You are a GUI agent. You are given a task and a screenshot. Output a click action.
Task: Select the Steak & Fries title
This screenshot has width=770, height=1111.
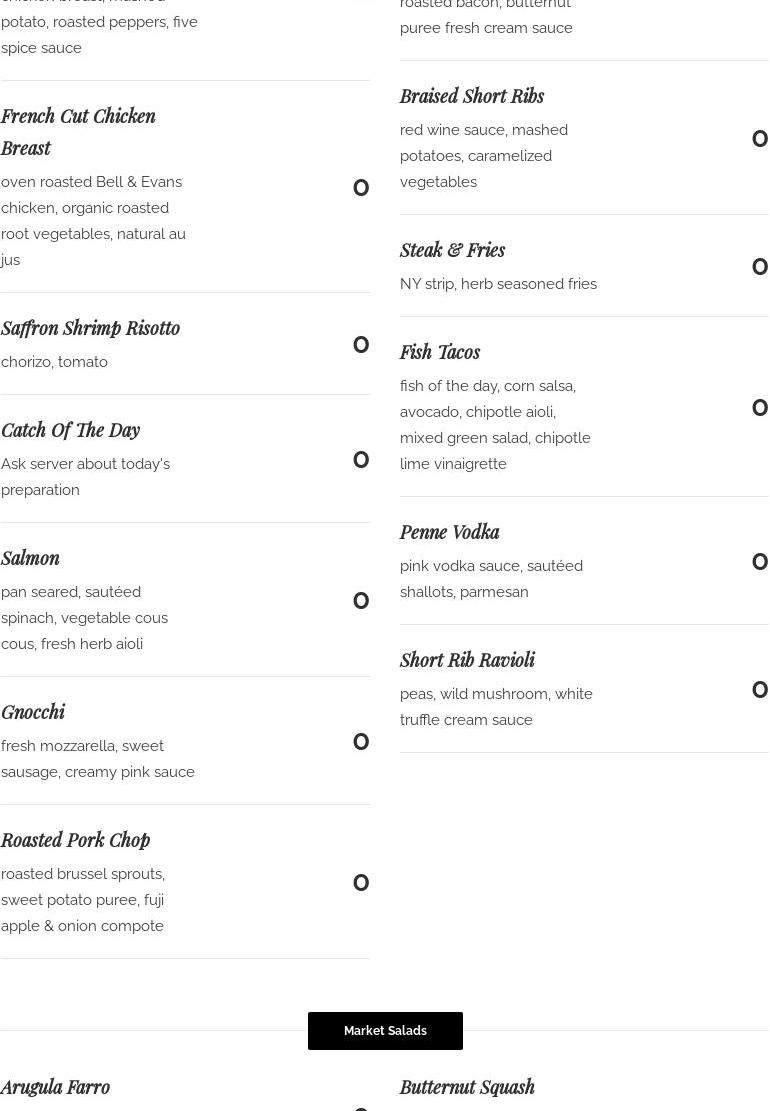452,250
